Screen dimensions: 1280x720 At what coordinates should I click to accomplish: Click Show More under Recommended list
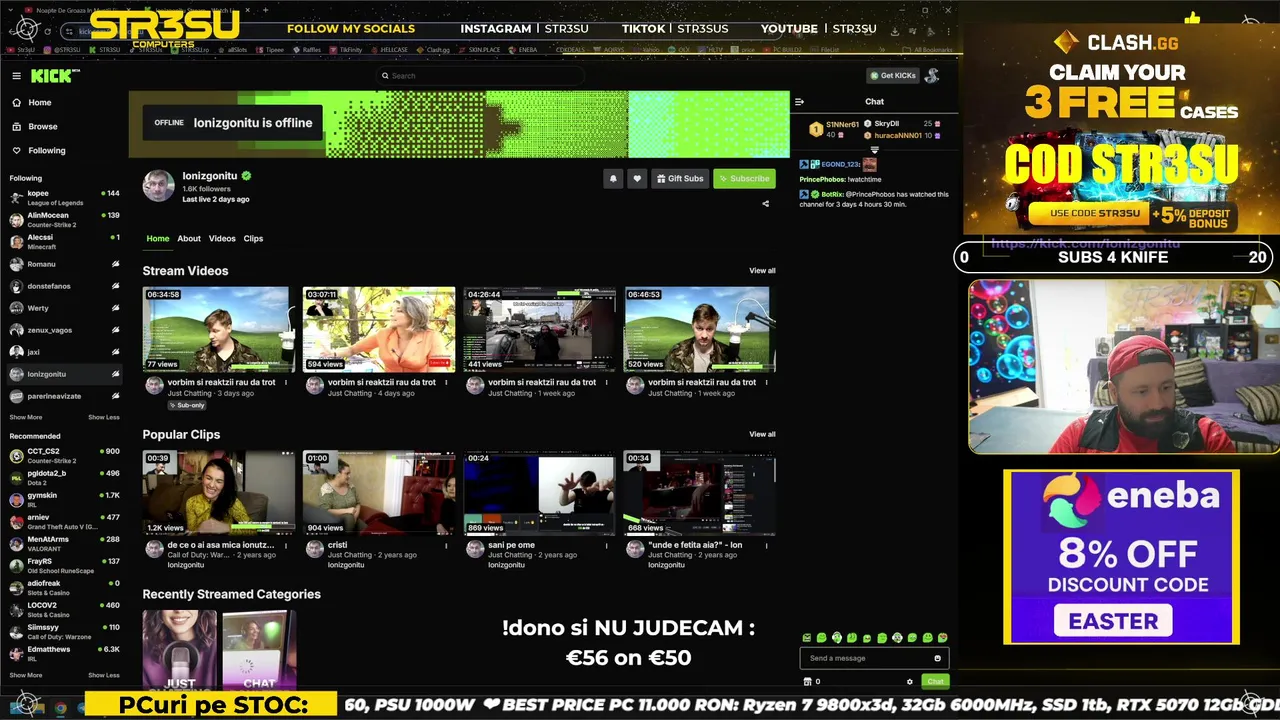(26, 675)
